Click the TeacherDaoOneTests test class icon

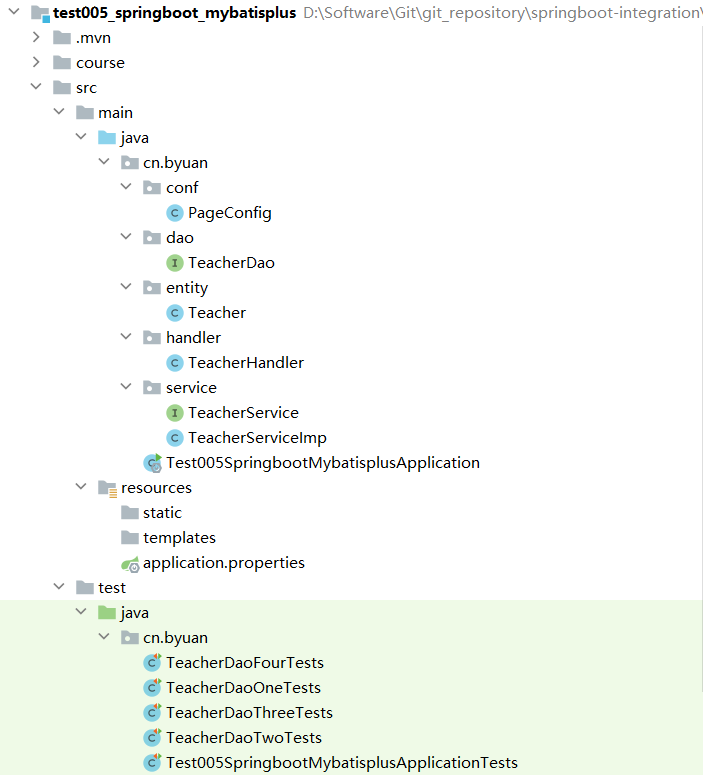pyautogui.click(x=152, y=688)
